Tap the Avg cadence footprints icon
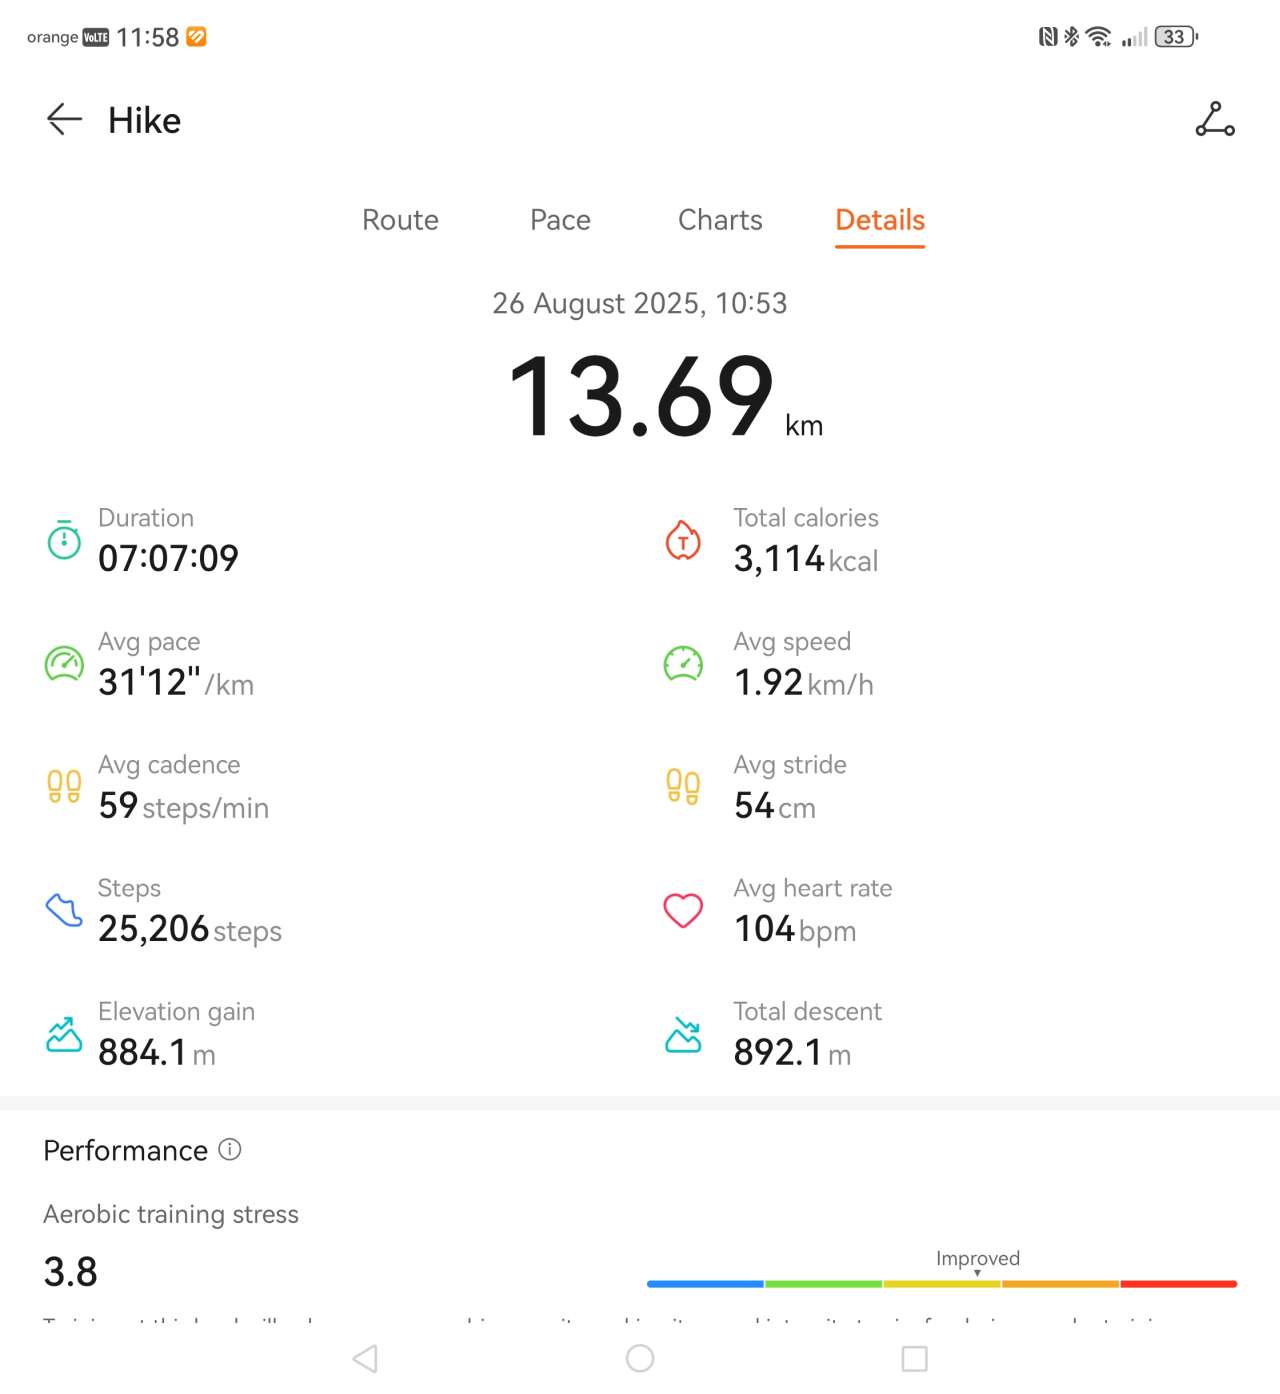This screenshot has width=1280, height=1394. tap(65, 787)
